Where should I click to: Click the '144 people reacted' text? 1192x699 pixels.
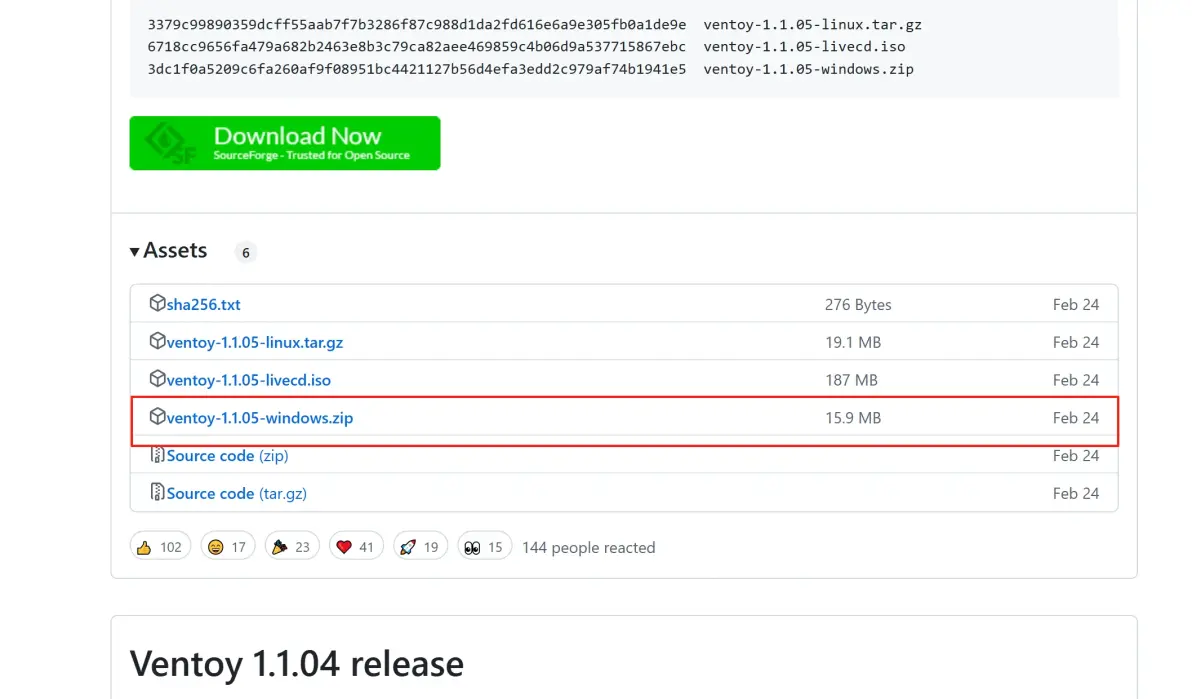tap(588, 548)
